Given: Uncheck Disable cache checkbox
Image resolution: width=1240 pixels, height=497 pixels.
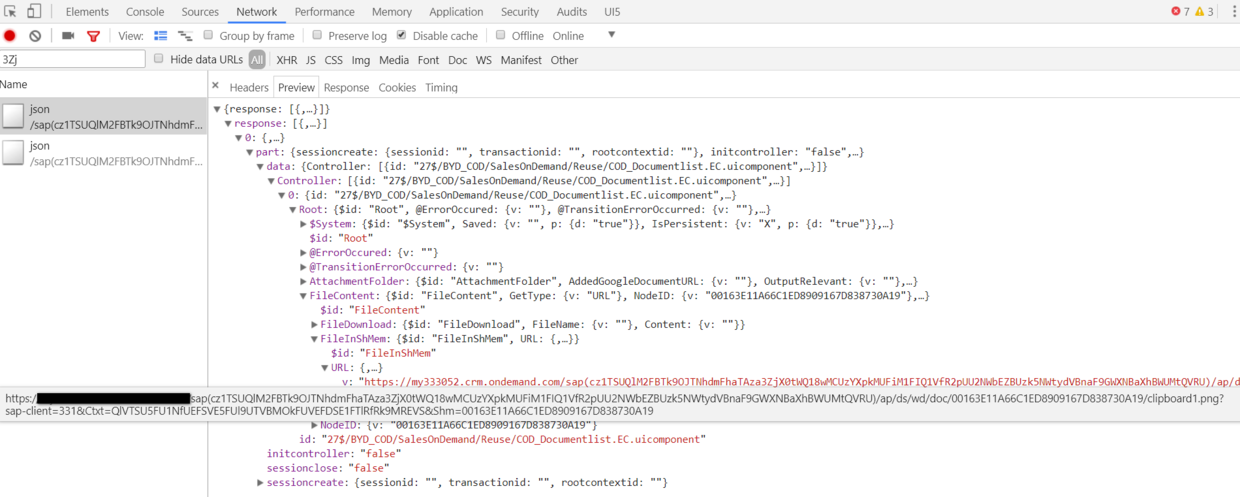Looking at the screenshot, I should pos(401,35).
